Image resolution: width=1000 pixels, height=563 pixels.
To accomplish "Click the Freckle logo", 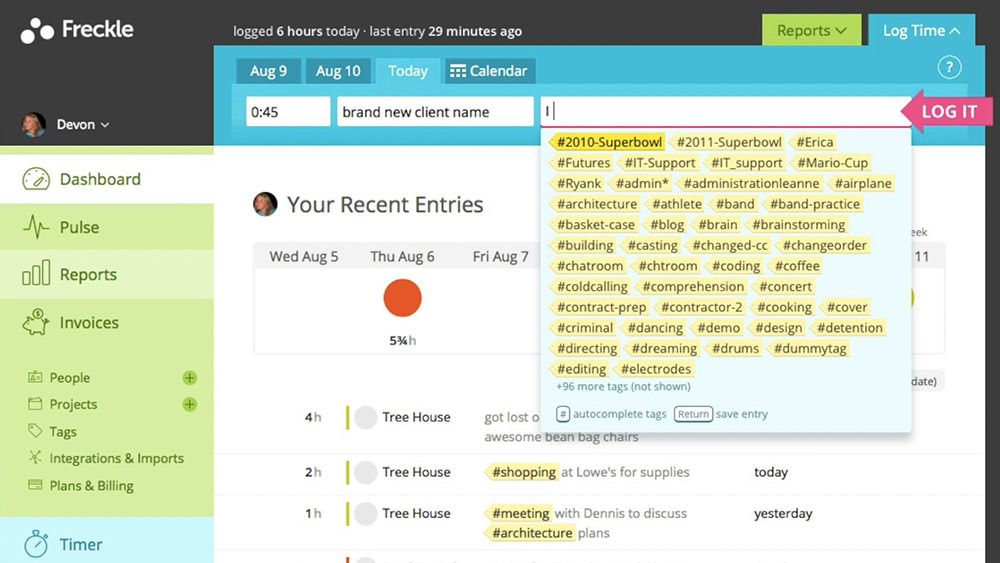I will 77,30.
